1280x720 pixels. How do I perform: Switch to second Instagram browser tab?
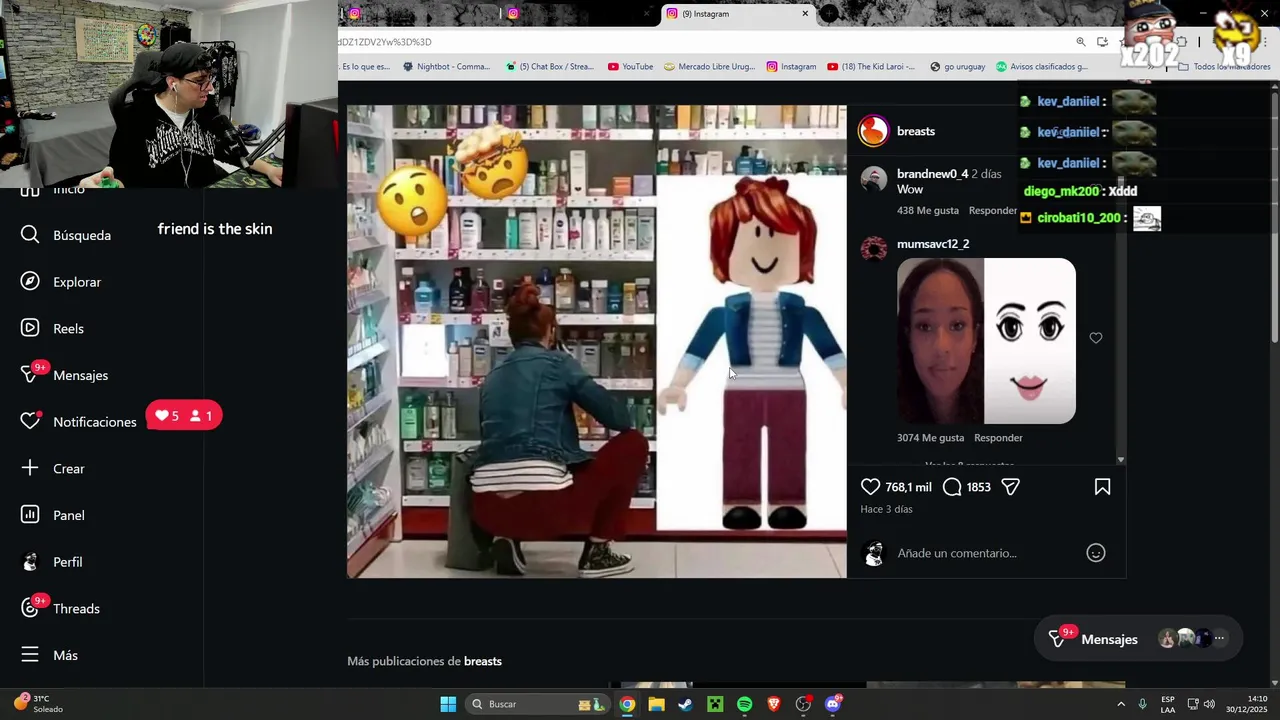point(580,14)
